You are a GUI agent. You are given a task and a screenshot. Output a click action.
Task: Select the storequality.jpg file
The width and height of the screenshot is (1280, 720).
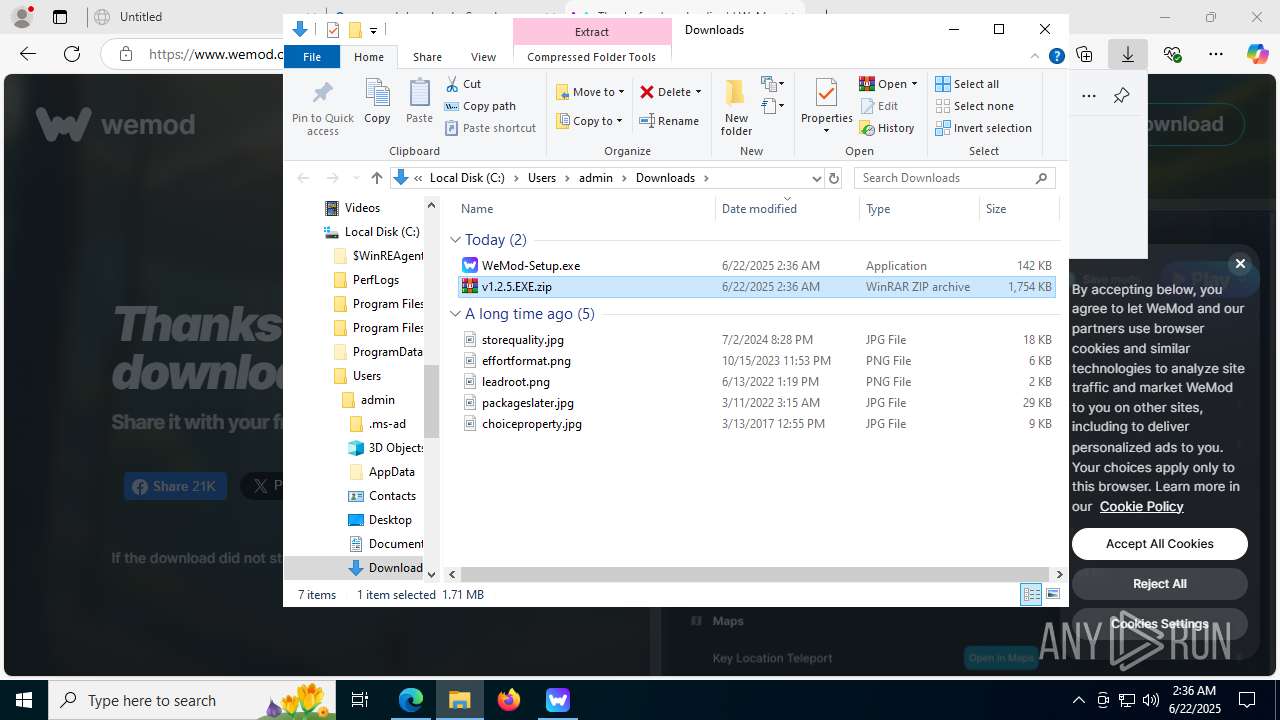pyautogui.click(x=756, y=340)
